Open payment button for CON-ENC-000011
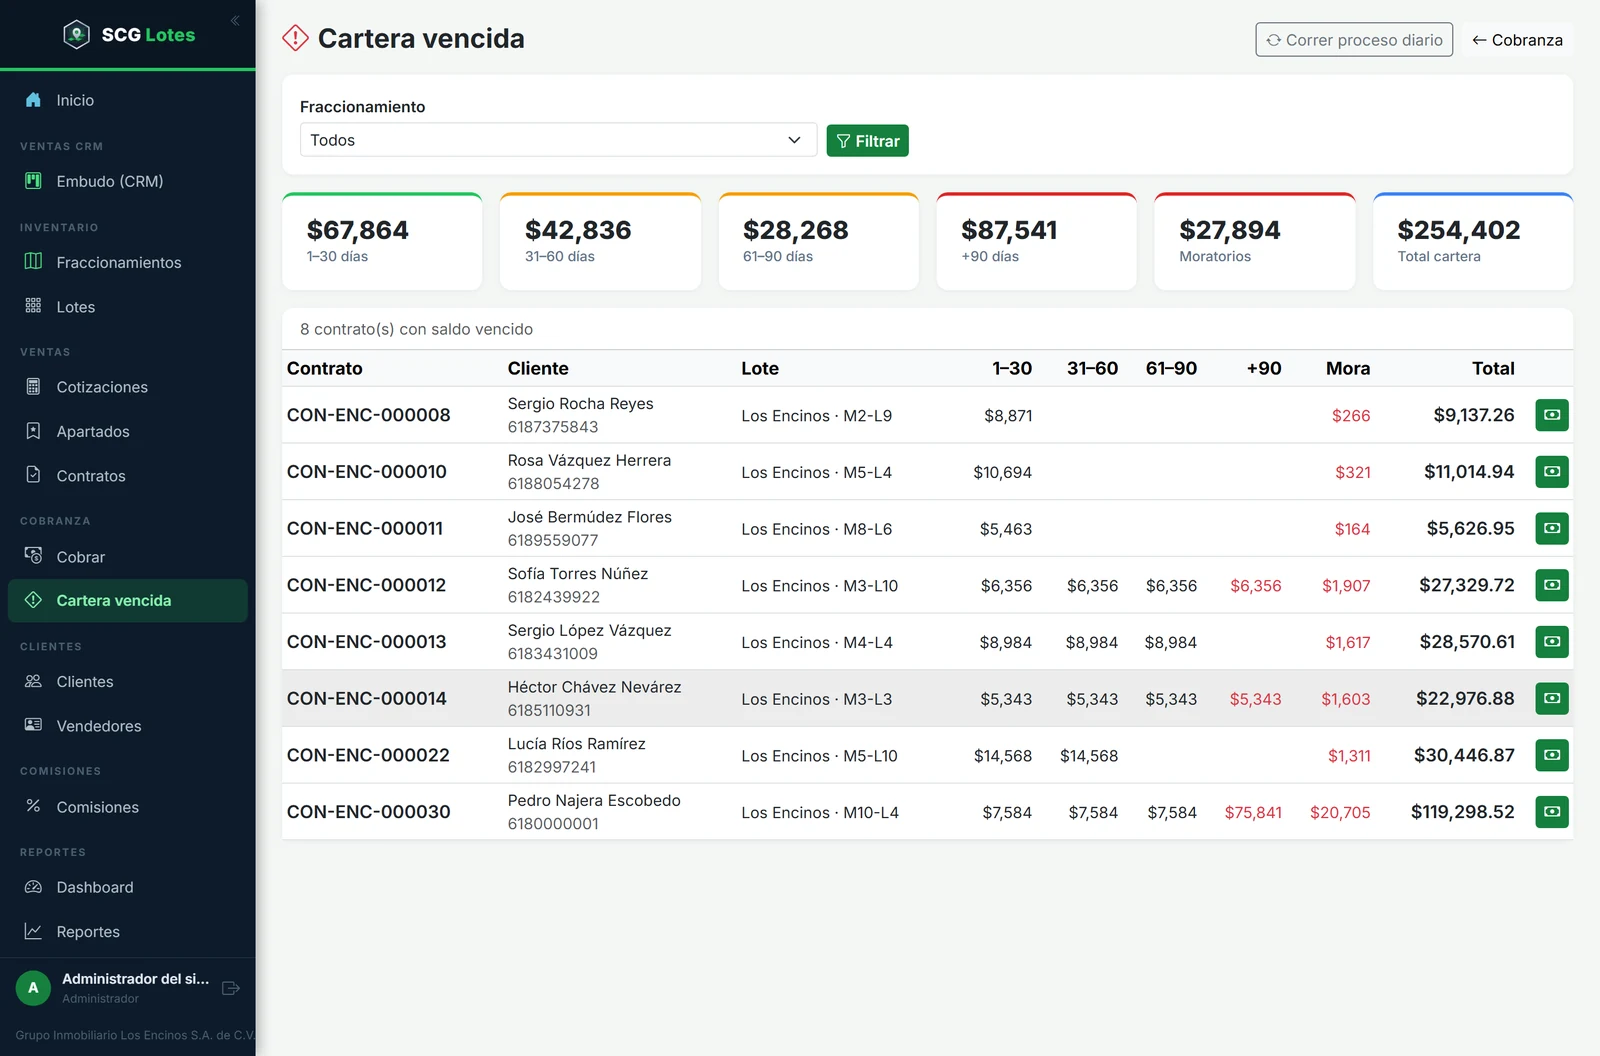Viewport: 1600px width, 1056px height. coord(1552,528)
